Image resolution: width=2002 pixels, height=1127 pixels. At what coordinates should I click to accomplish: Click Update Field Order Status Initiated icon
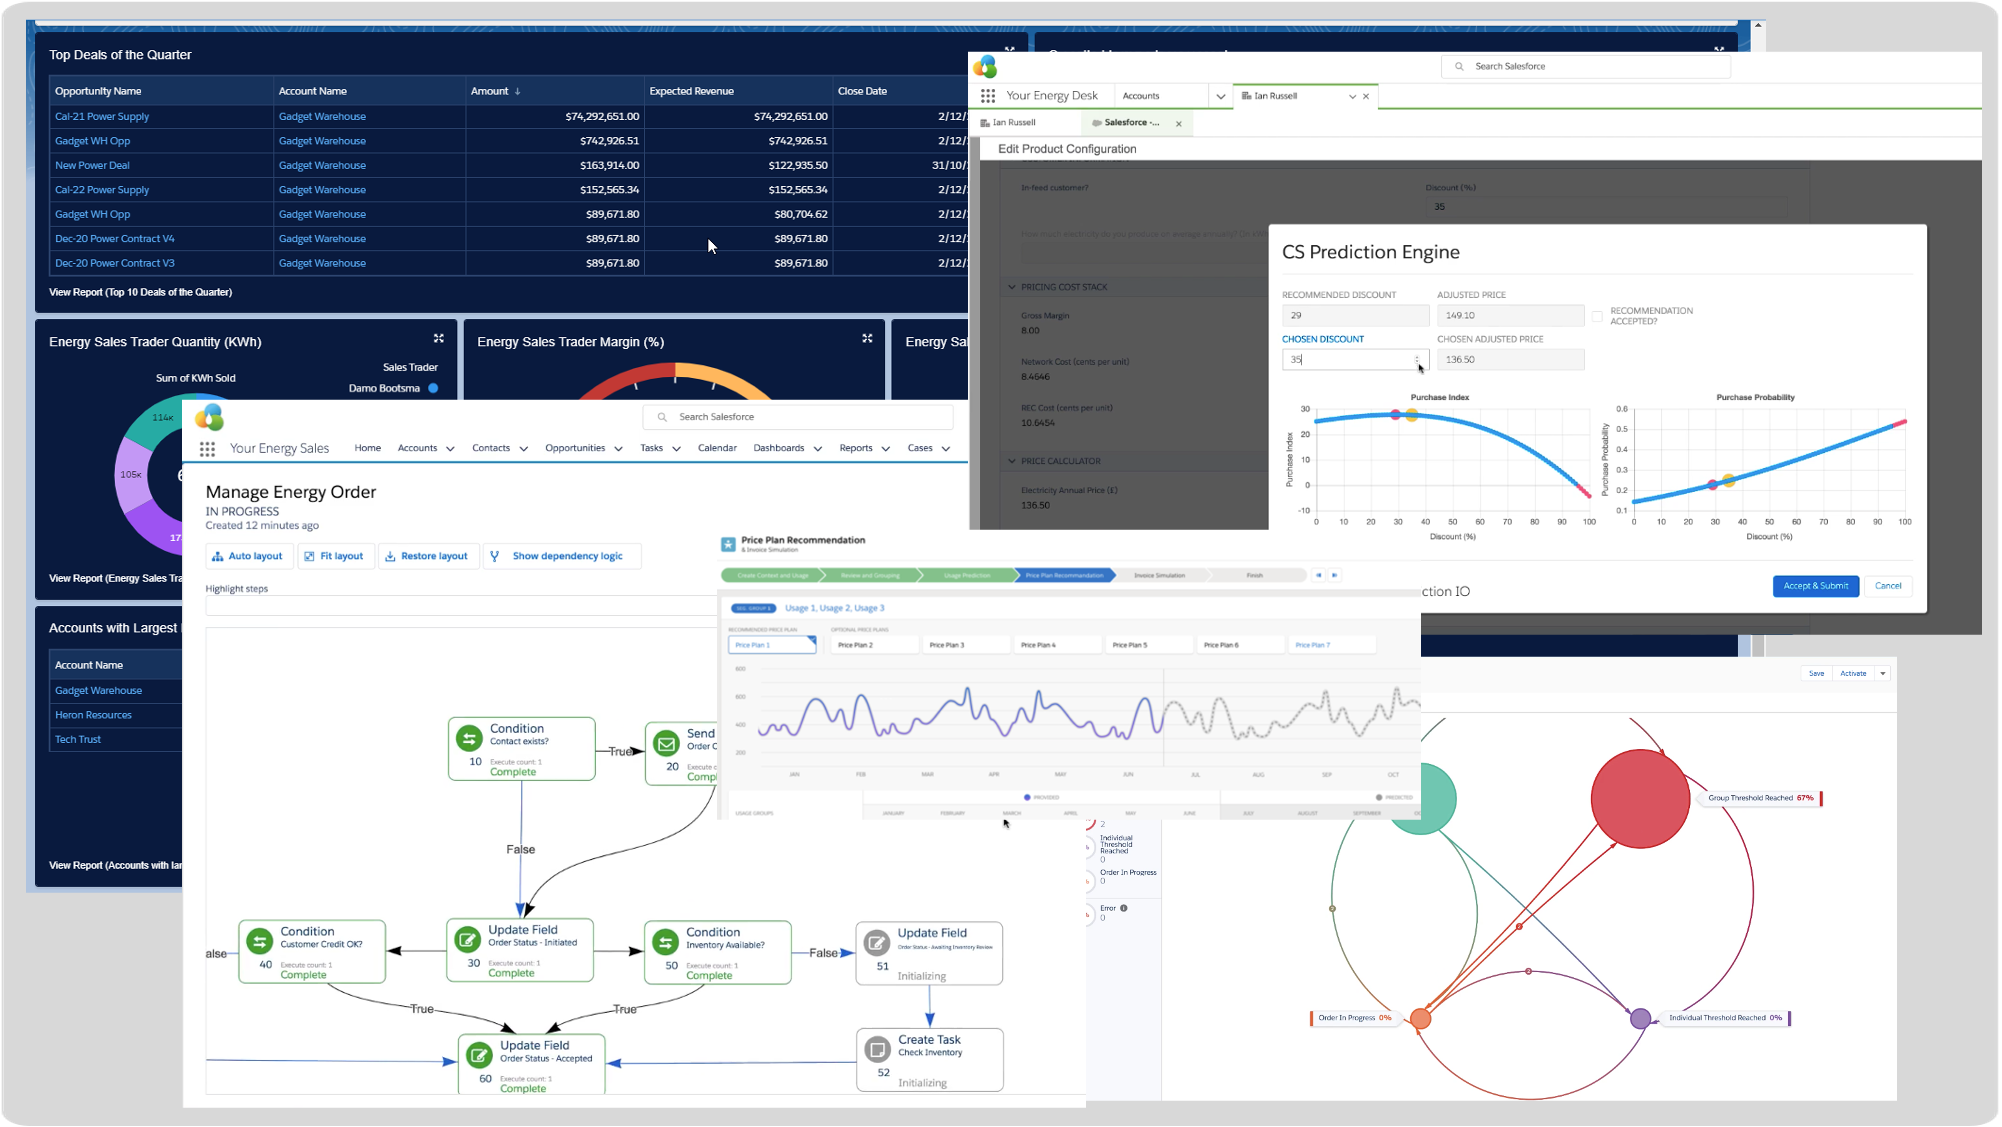(x=468, y=940)
